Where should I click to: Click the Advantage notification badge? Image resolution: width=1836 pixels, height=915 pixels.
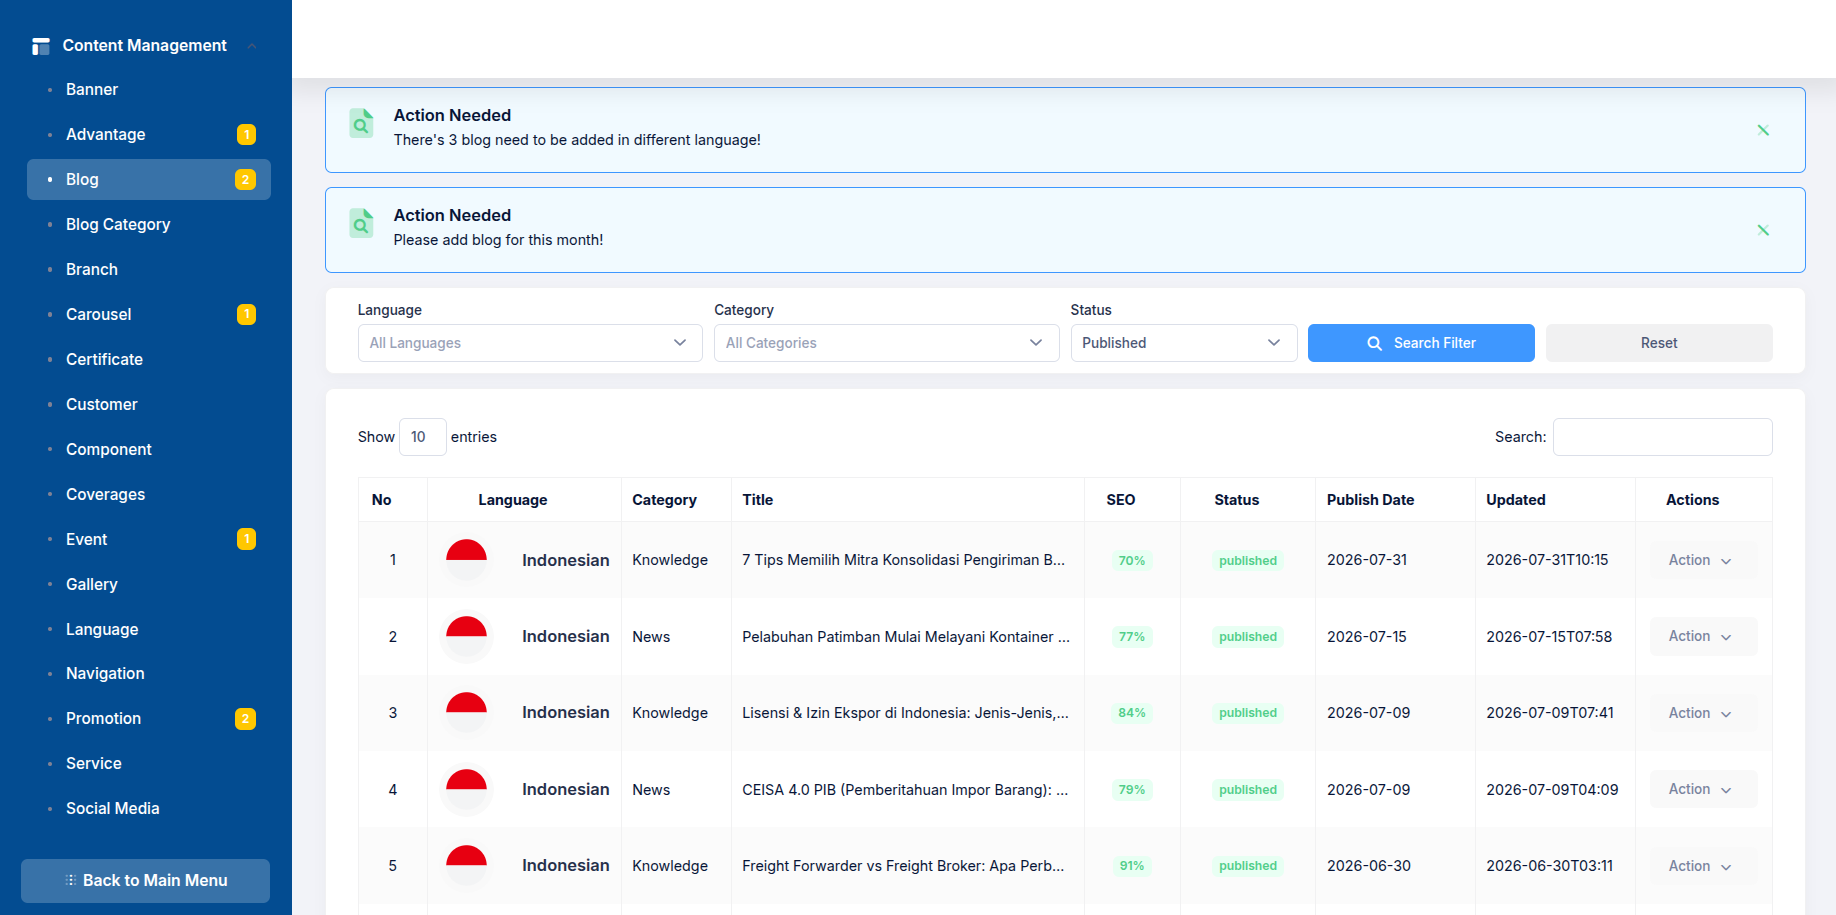point(246,134)
